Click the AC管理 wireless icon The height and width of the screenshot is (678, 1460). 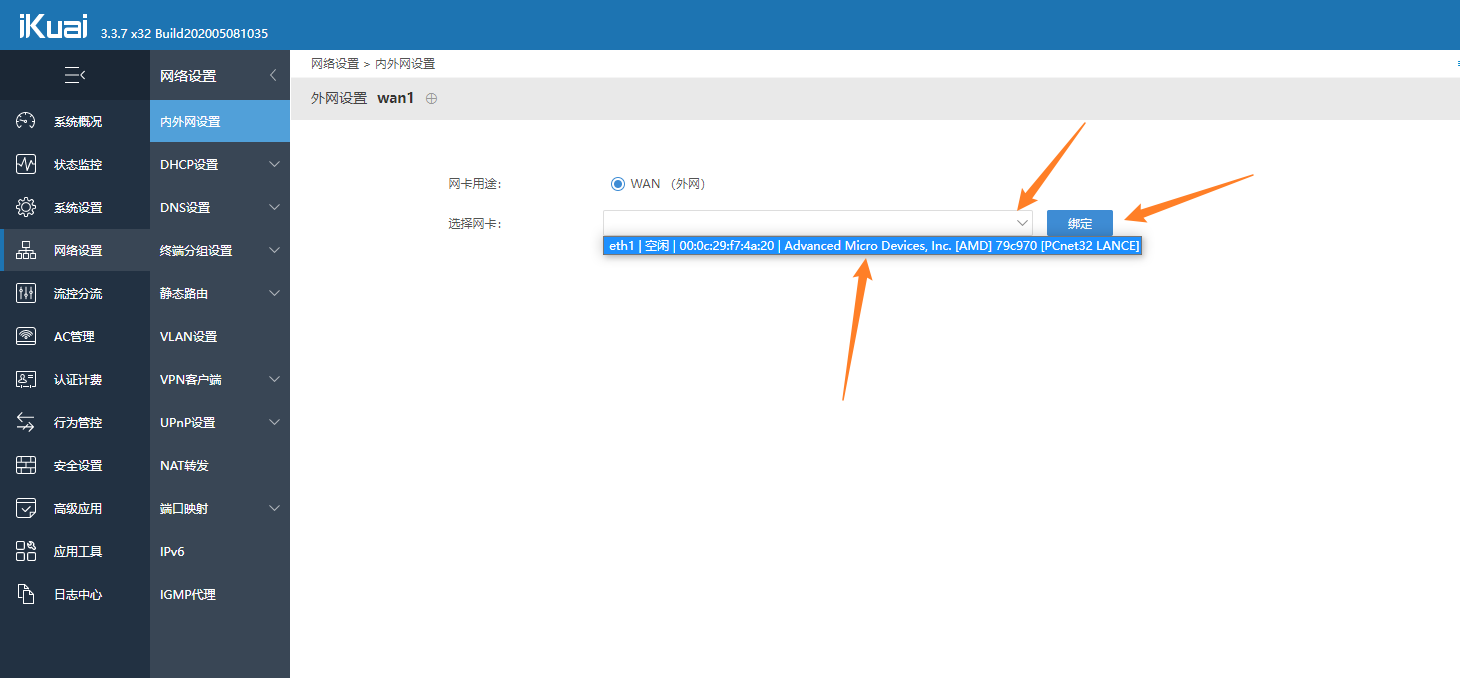26,336
